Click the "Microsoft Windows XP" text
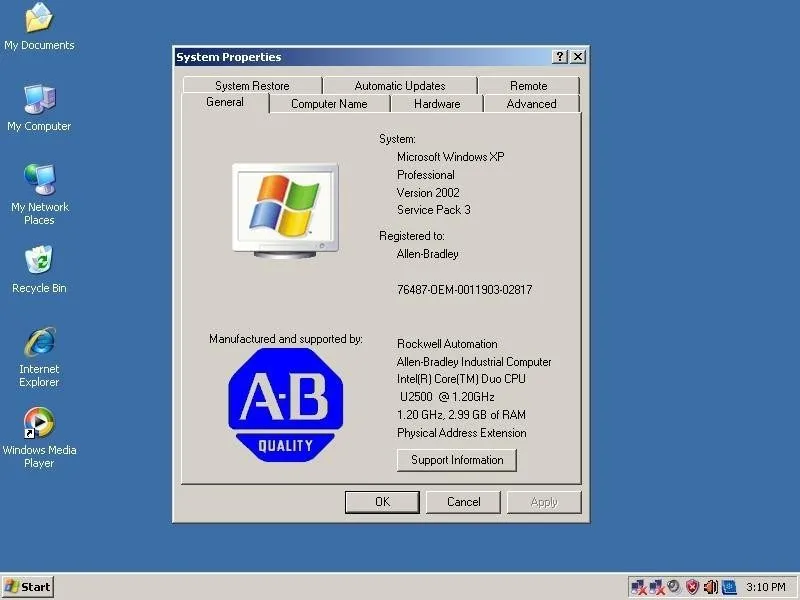 point(451,157)
